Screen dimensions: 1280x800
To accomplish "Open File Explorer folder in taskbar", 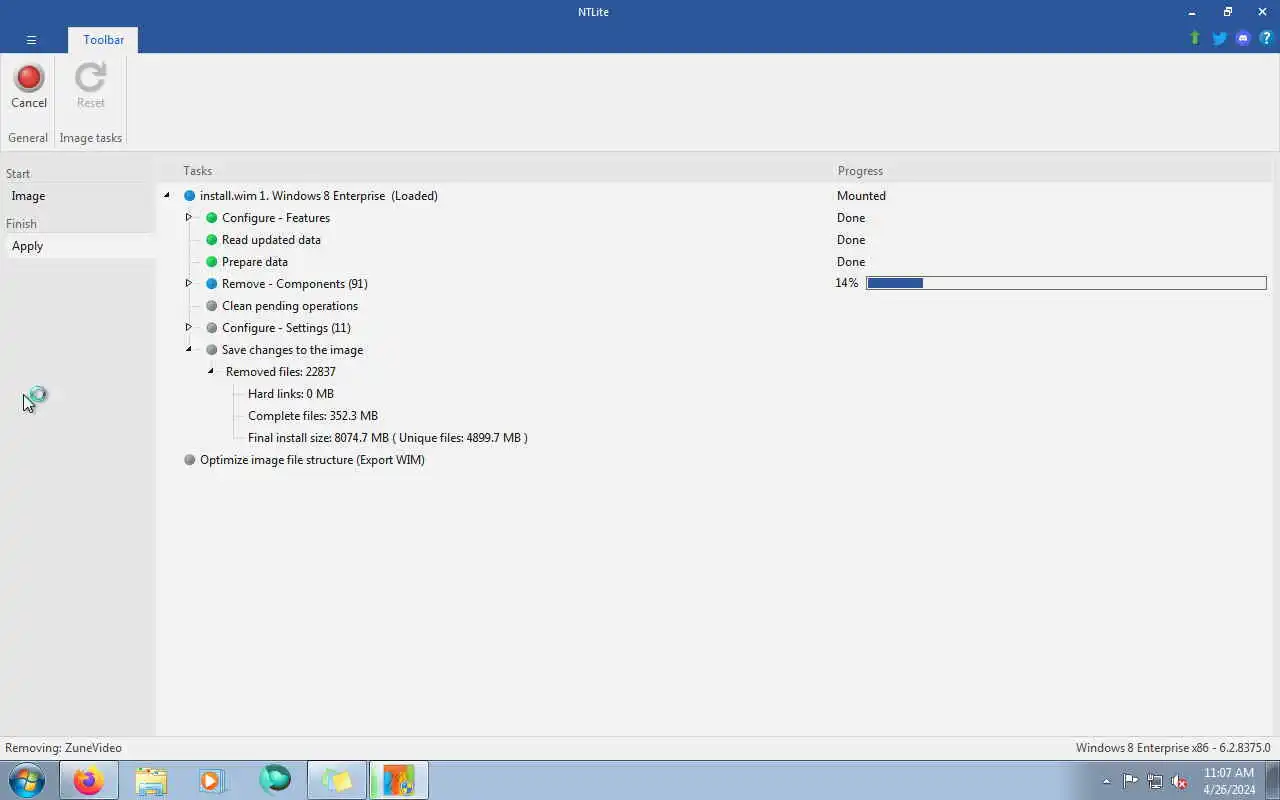I will (151, 780).
